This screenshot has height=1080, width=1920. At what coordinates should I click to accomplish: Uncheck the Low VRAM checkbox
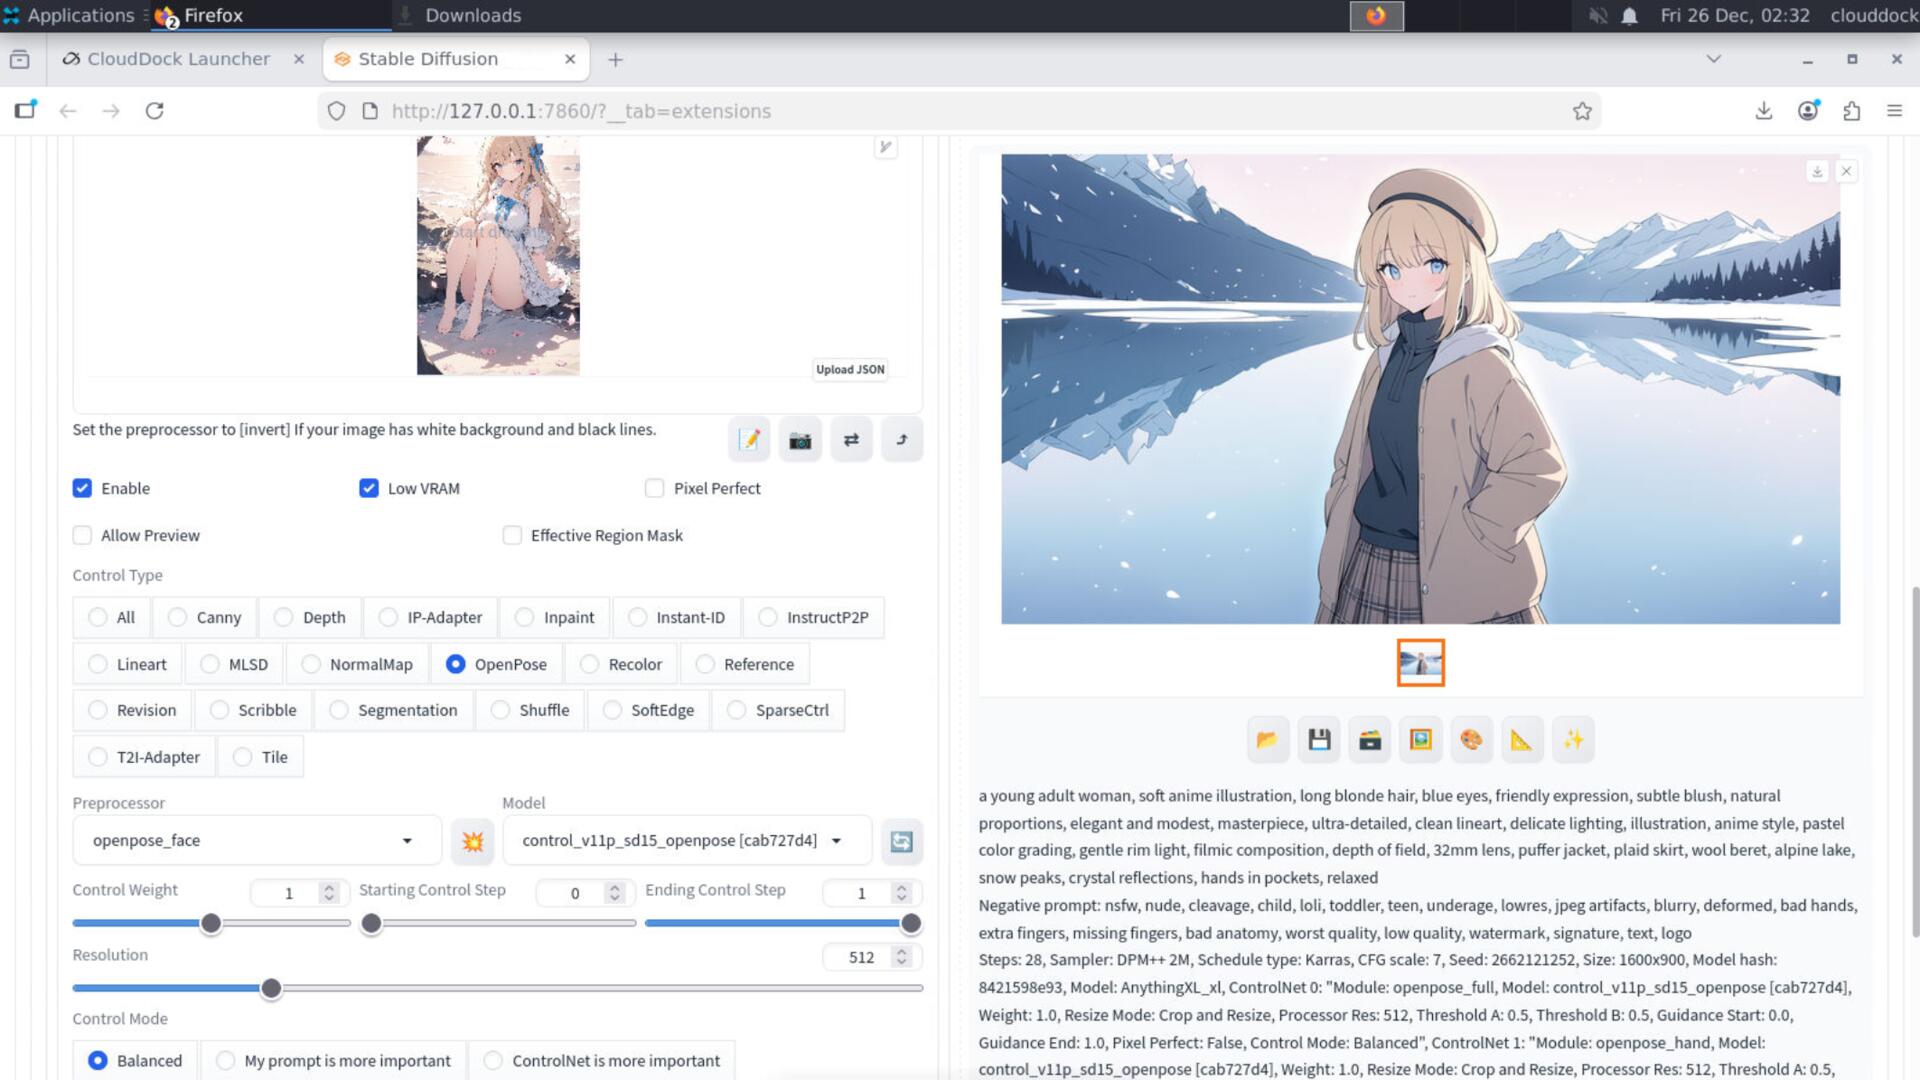point(369,488)
